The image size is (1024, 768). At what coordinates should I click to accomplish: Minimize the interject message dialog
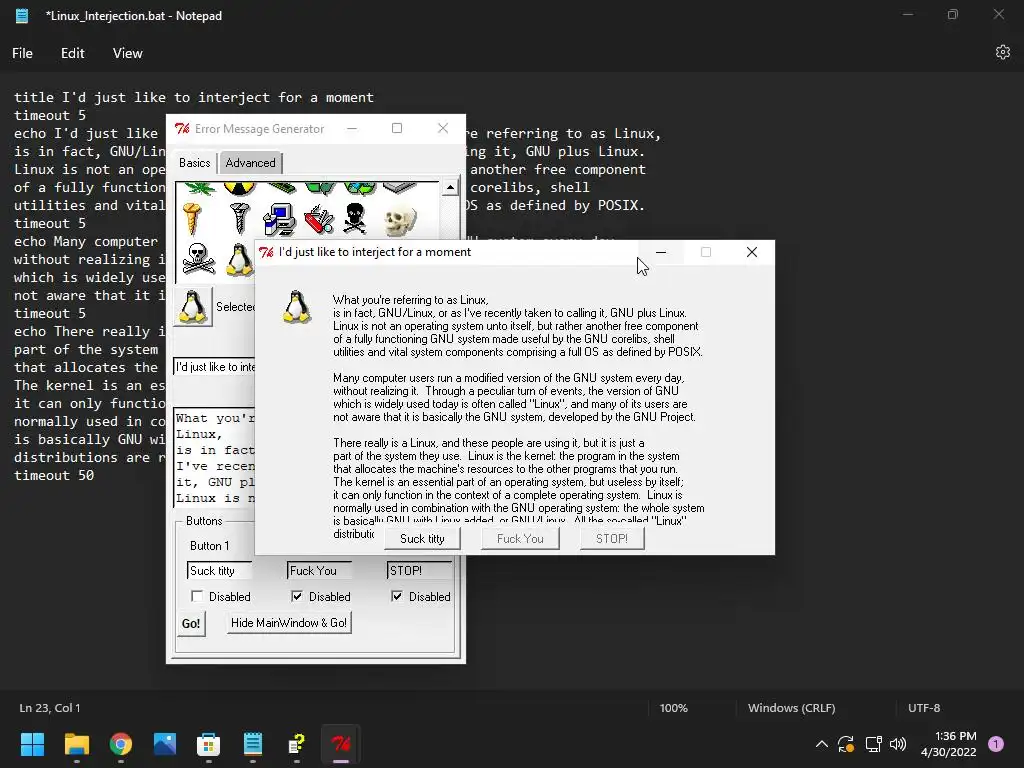click(661, 252)
